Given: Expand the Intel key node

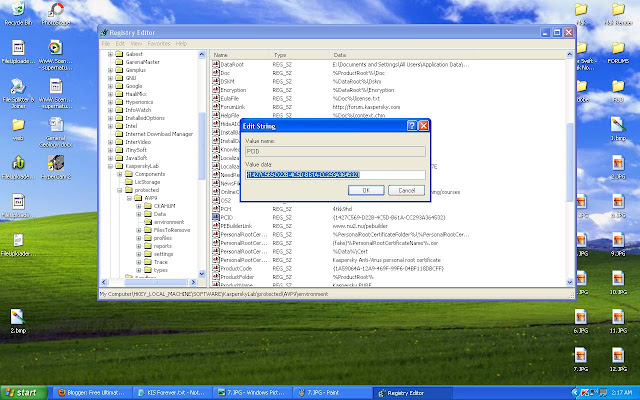Looking at the screenshot, I should pyautogui.click(x=110, y=126).
